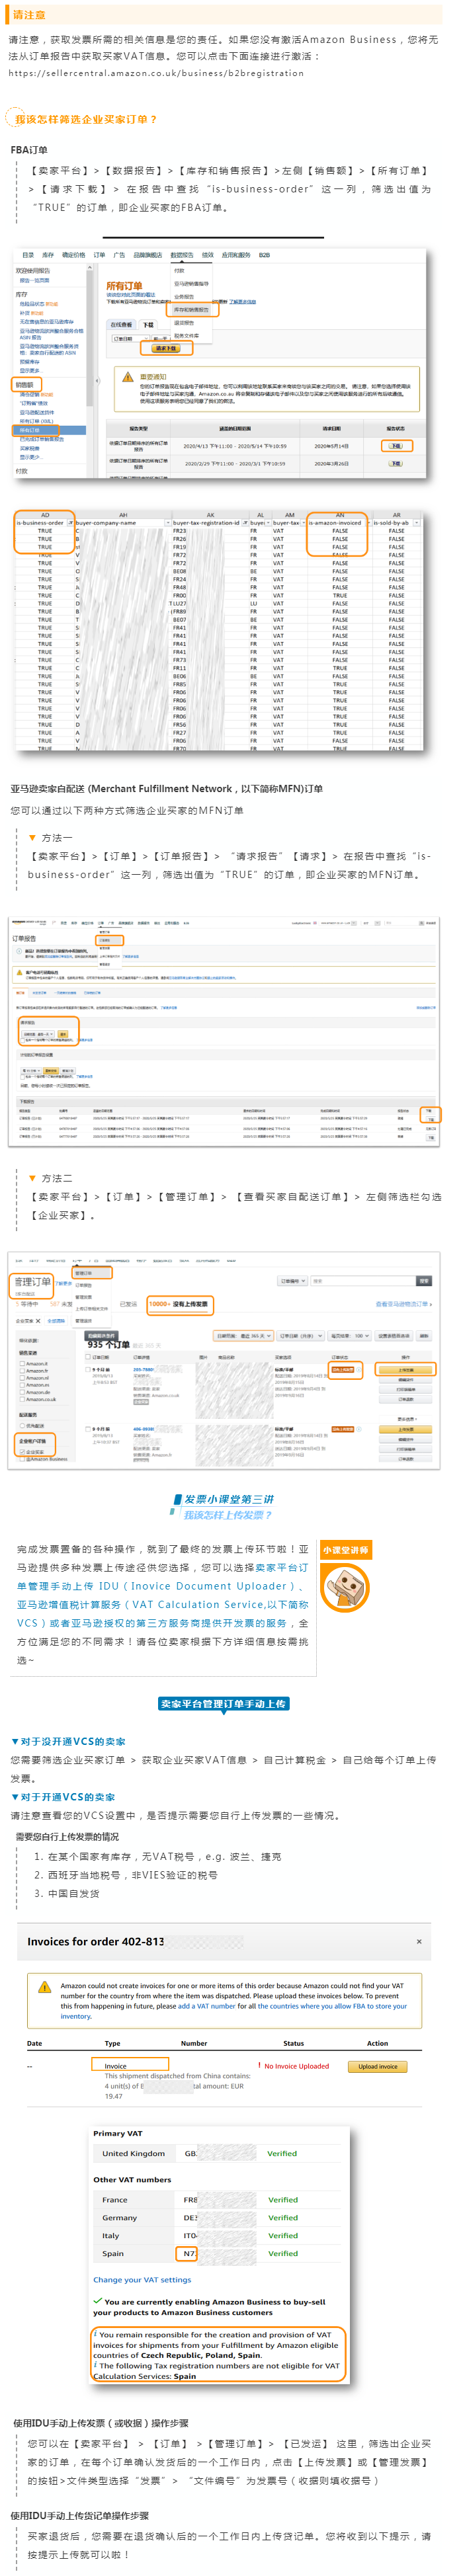
Task: Switch to the 在线查看 tab
Action: pyautogui.click(x=121, y=325)
